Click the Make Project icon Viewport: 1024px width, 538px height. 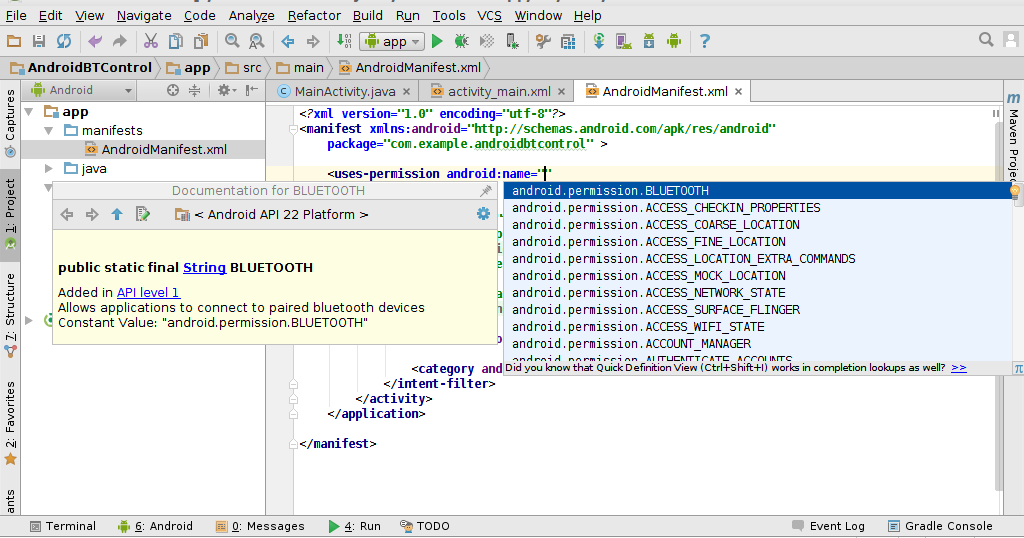tap(344, 42)
